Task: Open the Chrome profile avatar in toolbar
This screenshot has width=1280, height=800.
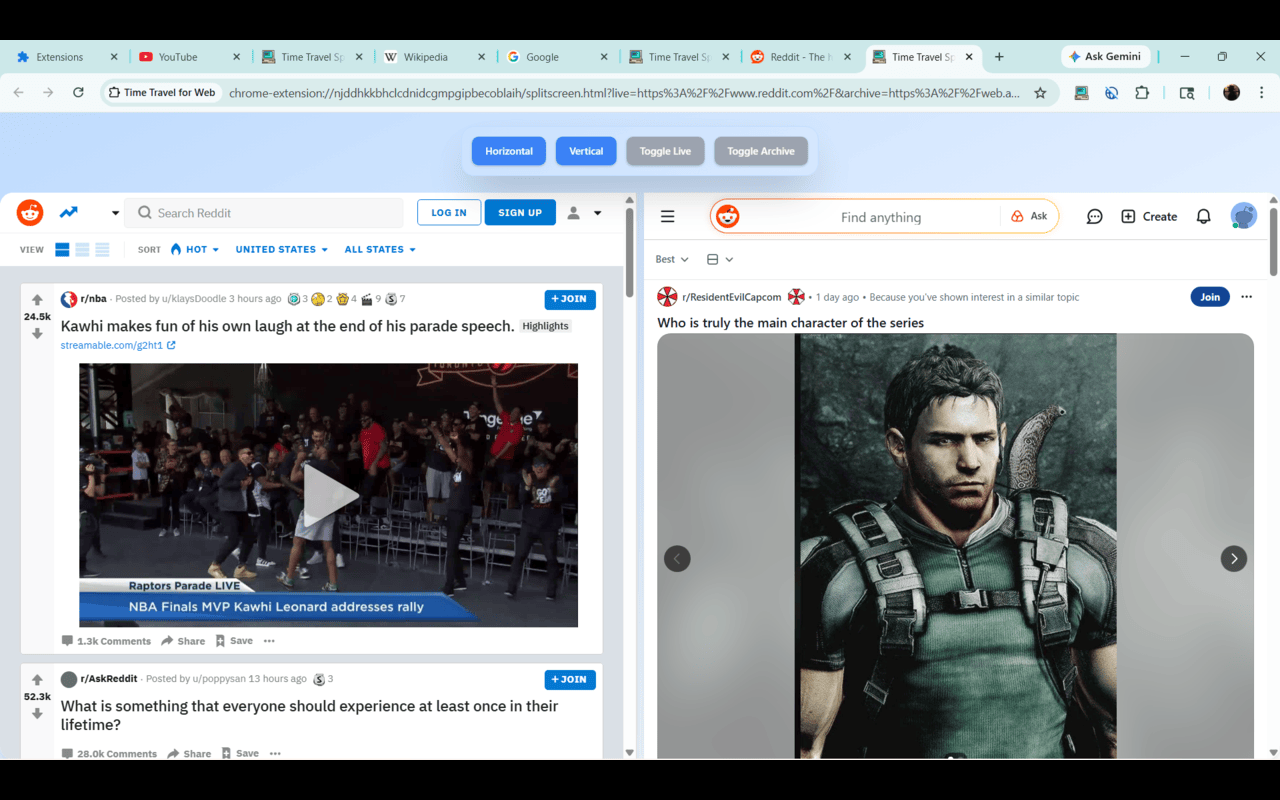Action: [1232, 93]
